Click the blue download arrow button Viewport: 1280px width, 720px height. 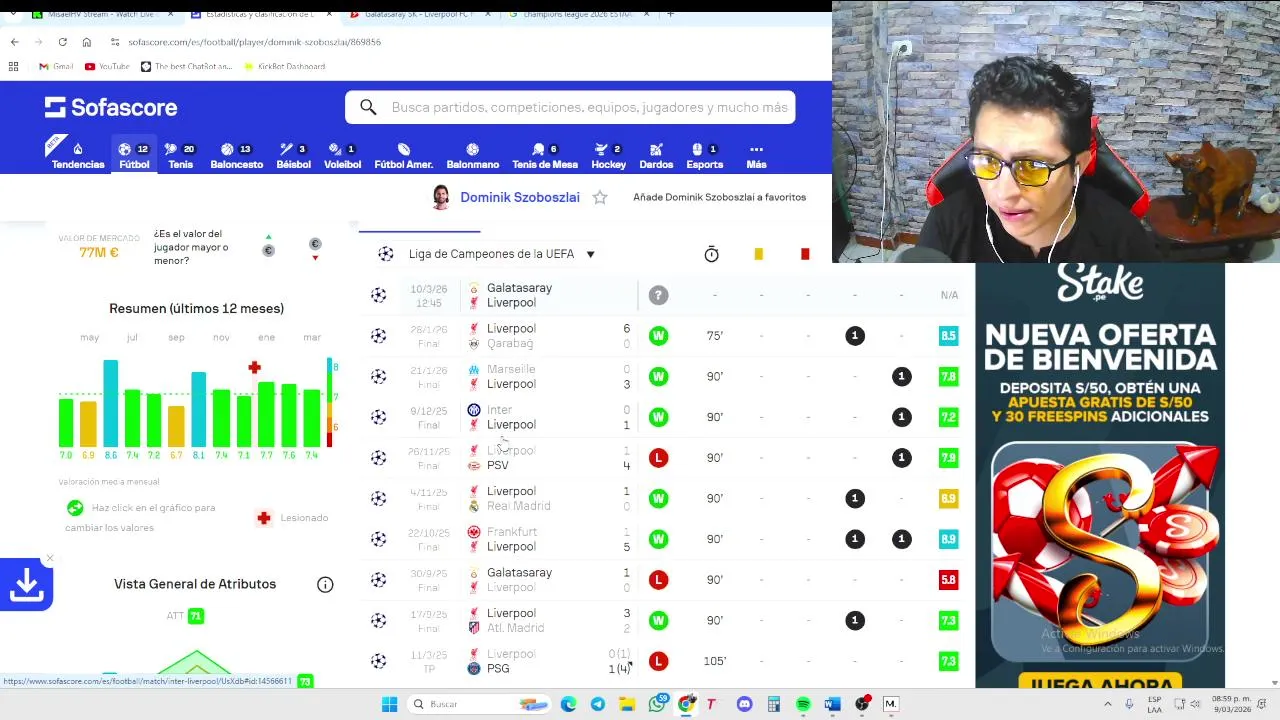[26, 585]
